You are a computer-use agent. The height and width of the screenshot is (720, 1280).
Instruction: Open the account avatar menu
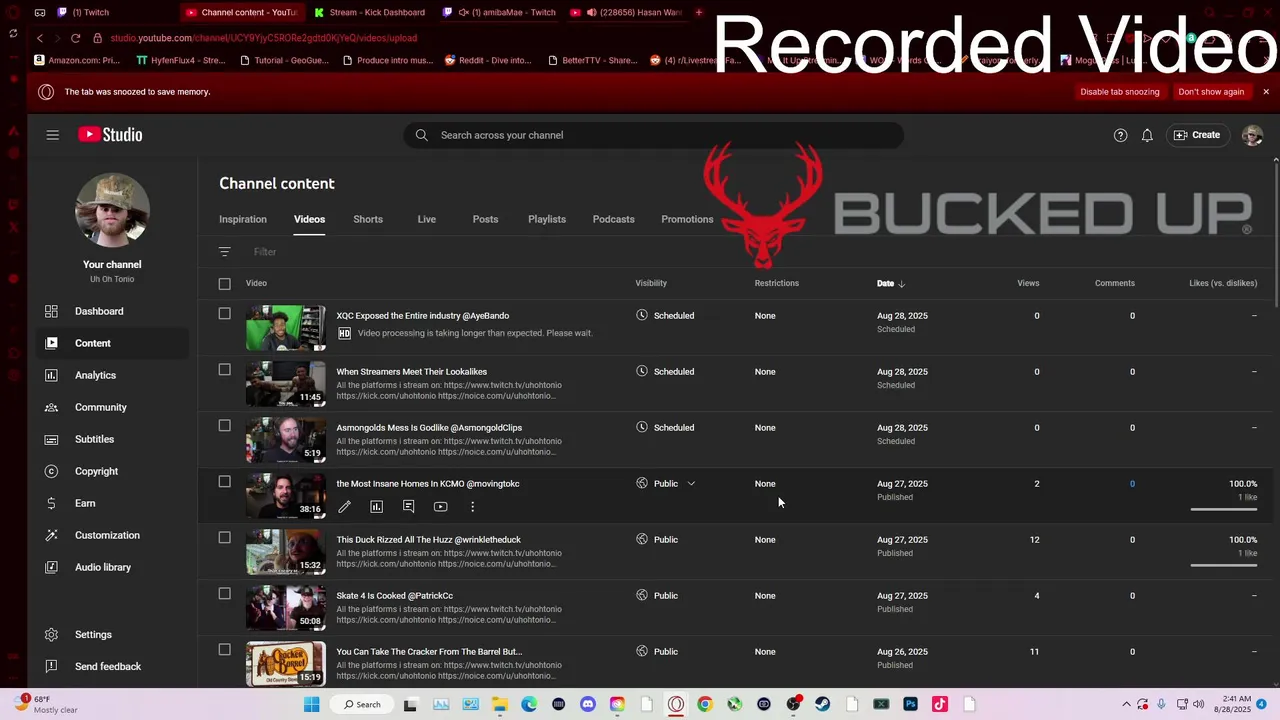point(1252,135)
